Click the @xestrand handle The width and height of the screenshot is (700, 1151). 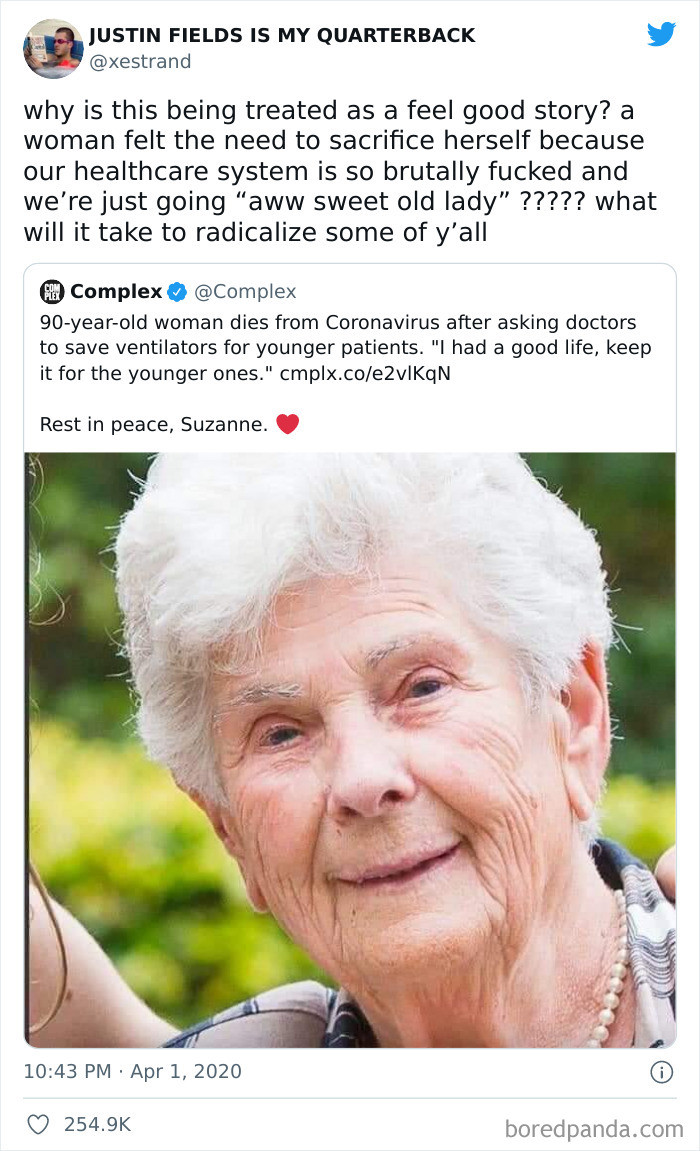click(140, 62)
